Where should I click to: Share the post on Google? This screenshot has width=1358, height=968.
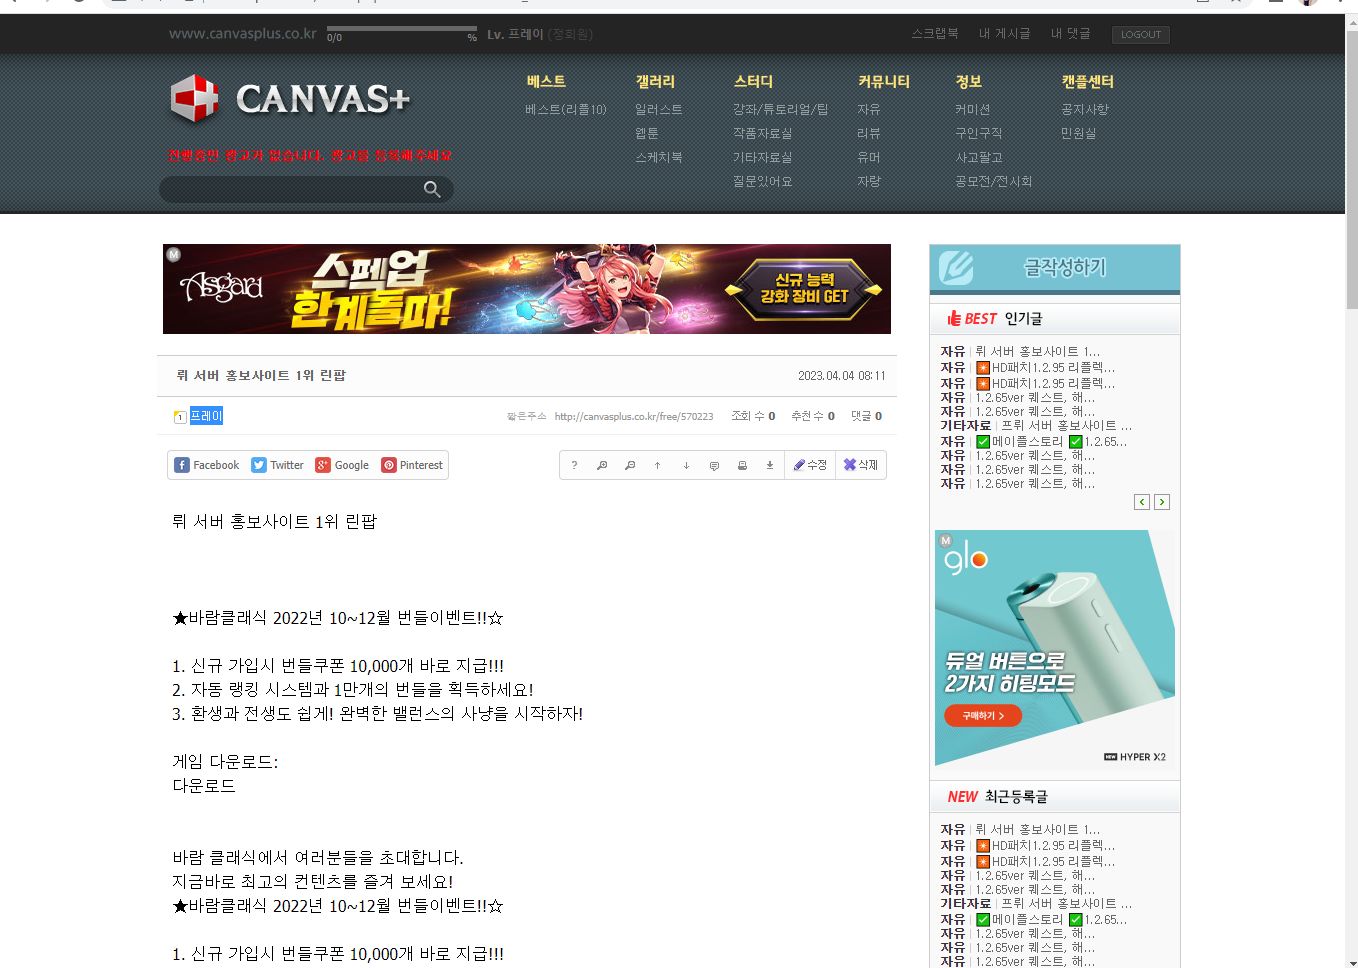coord(342,465)
